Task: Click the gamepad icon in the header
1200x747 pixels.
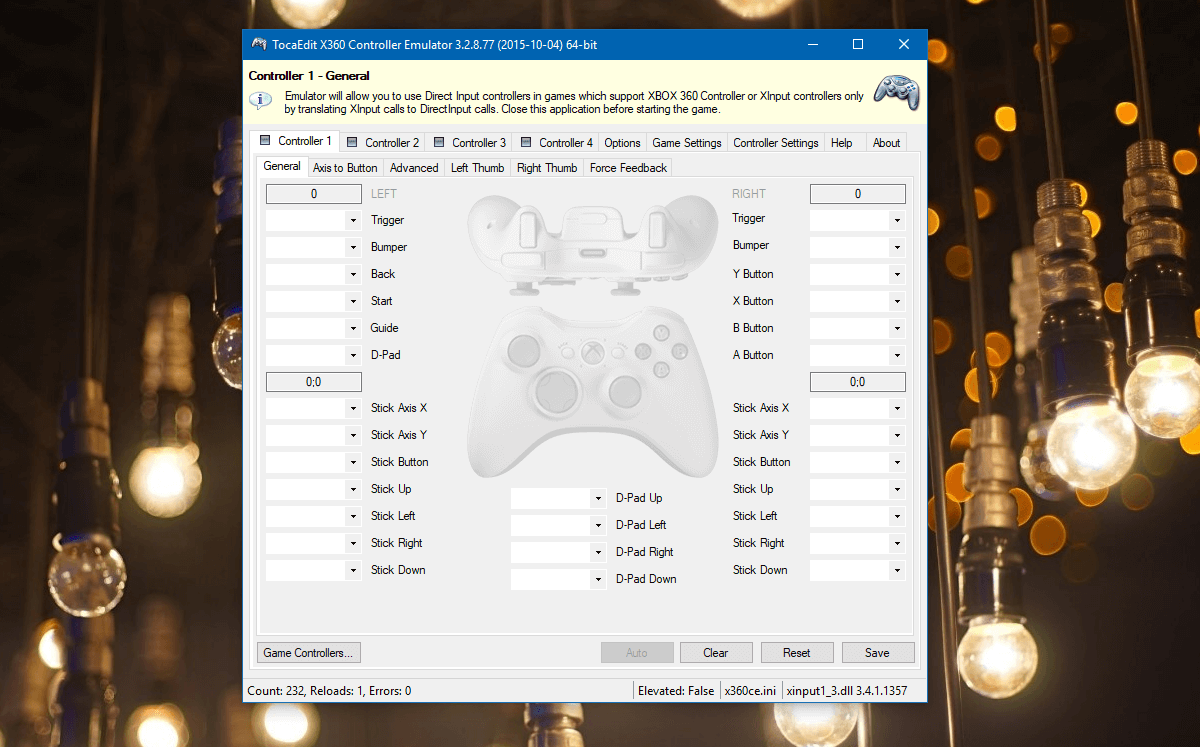Action: coord(896,92)
